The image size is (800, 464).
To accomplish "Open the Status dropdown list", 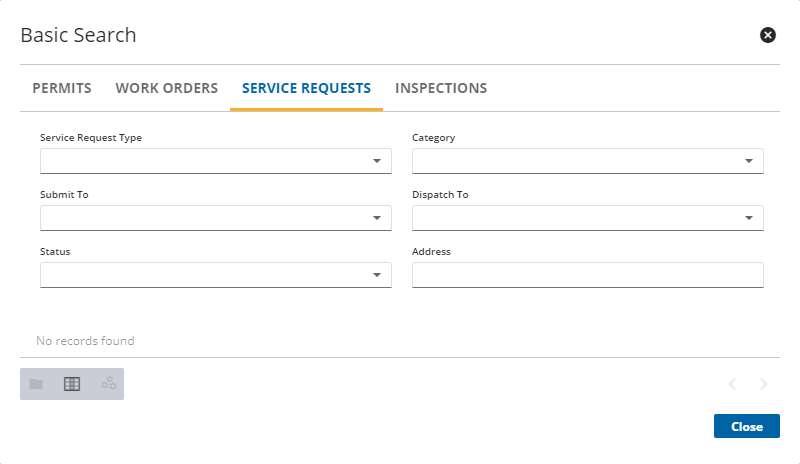I will click(x=377, y=275).
